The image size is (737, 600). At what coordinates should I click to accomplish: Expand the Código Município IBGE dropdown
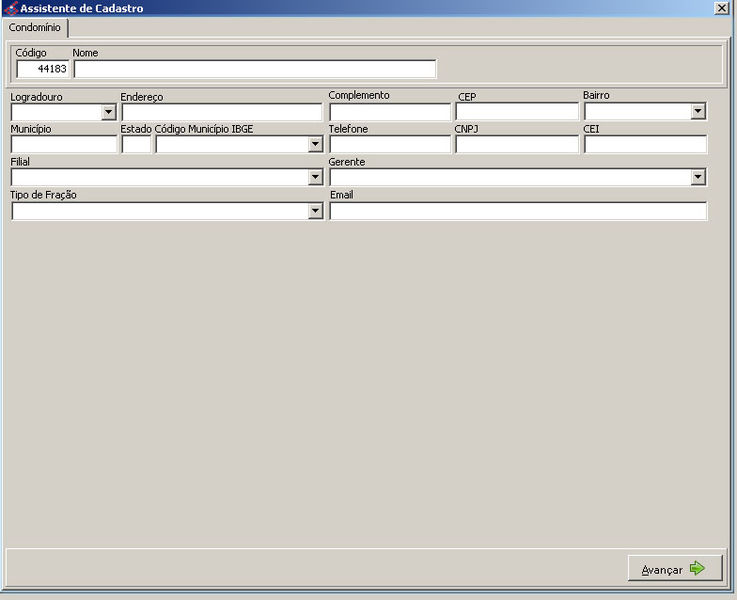[315, 145]
